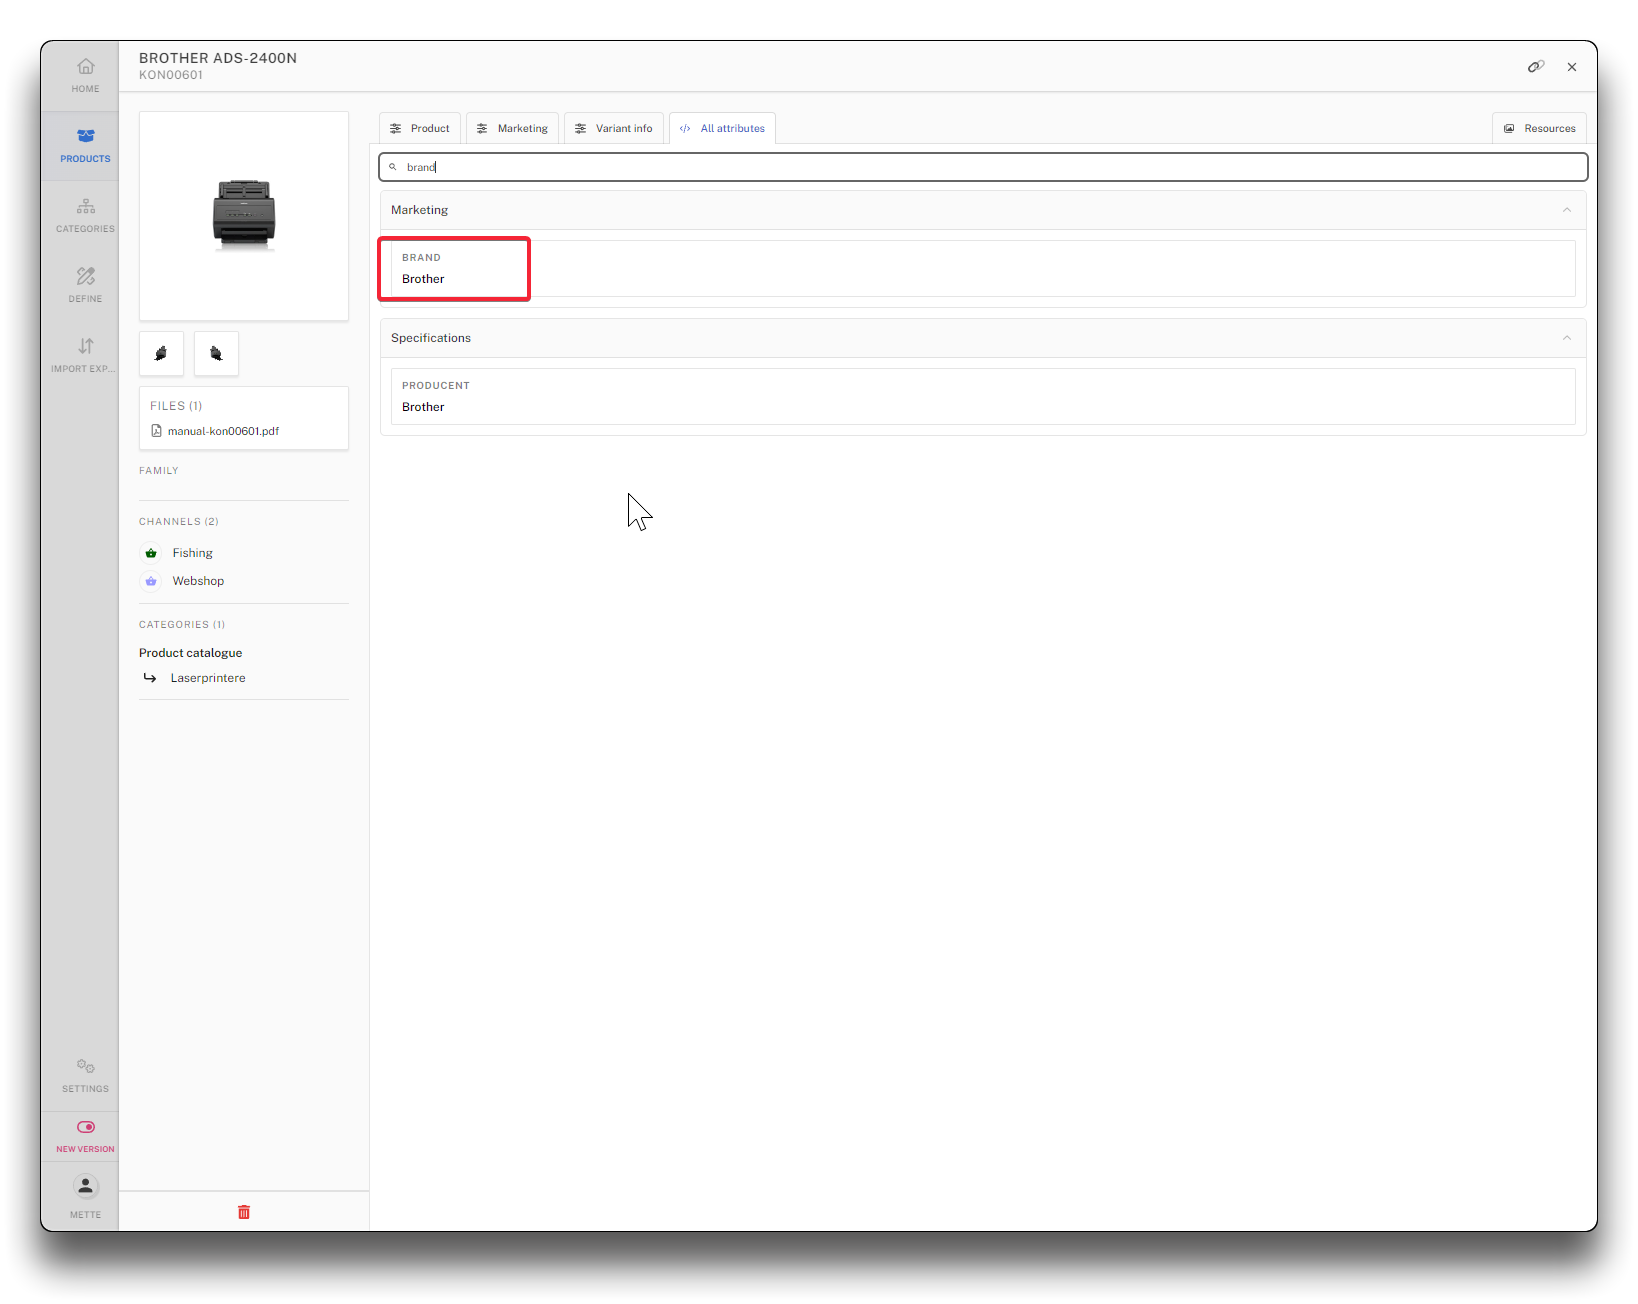Switch to the Product tab
Screen dimensions: 1638x1304
point(420,128)
